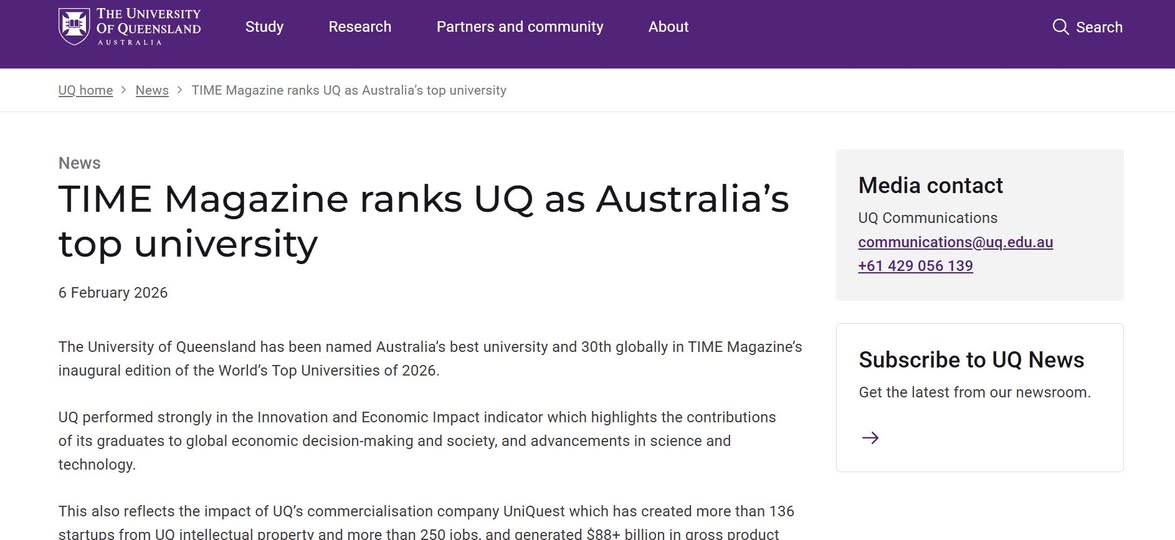This screenshot has height=540, width=1175.
Task: Open the Research navigation menu
Action: click(x=360, y=27)
